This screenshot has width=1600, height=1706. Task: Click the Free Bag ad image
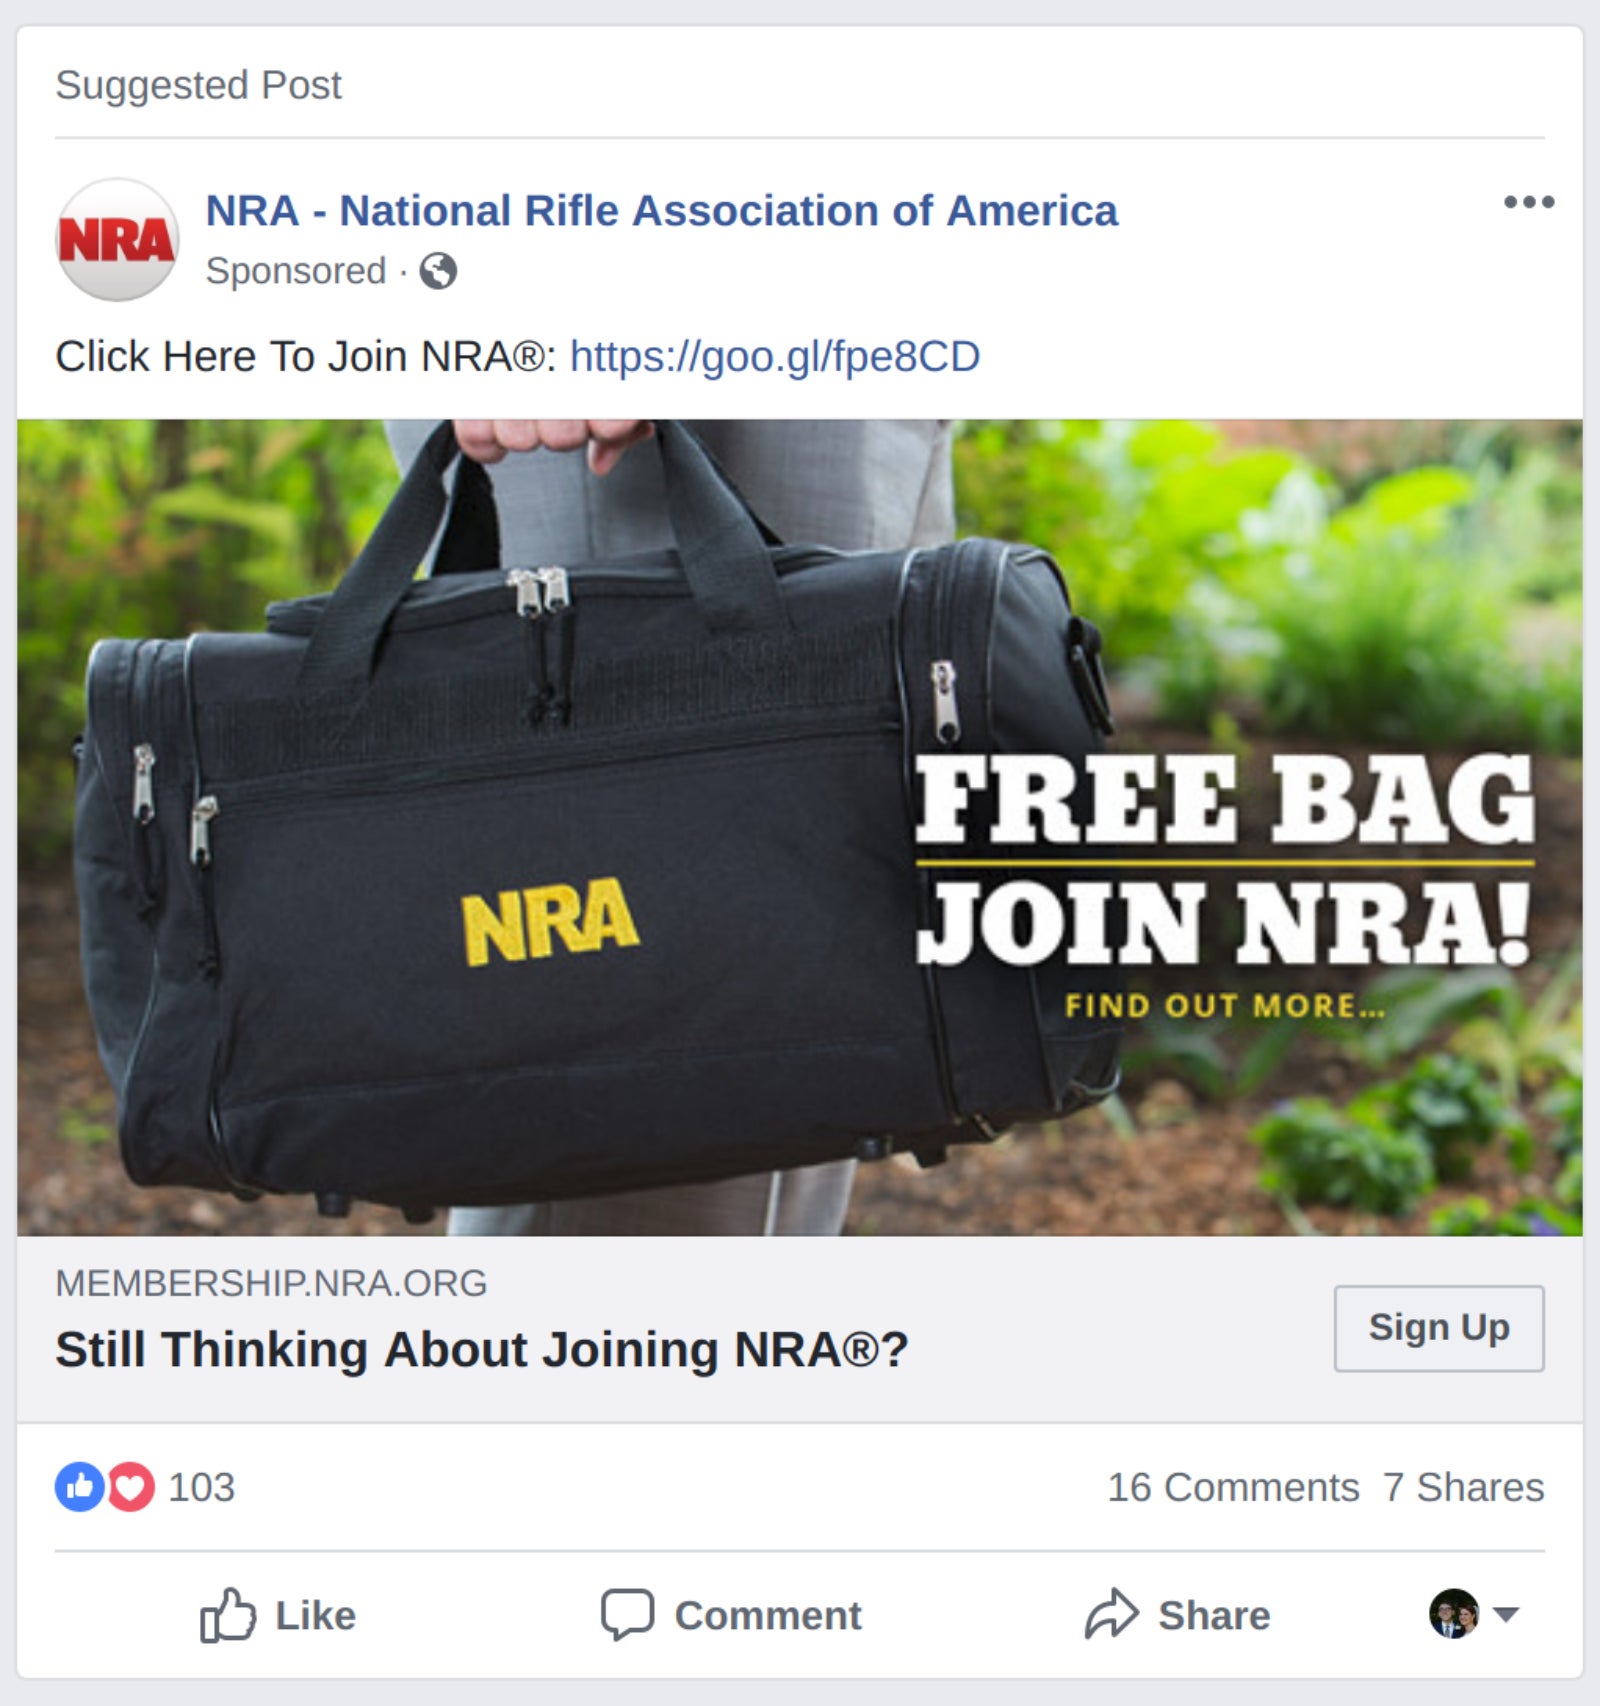pyautogui.click(x=800, y=827)
